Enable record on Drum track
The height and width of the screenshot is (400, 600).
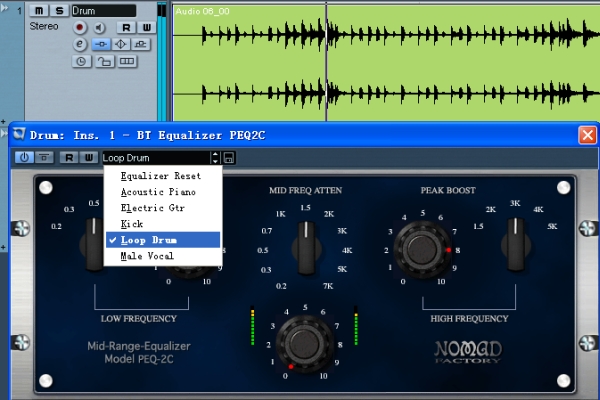[x=80, y=28]
